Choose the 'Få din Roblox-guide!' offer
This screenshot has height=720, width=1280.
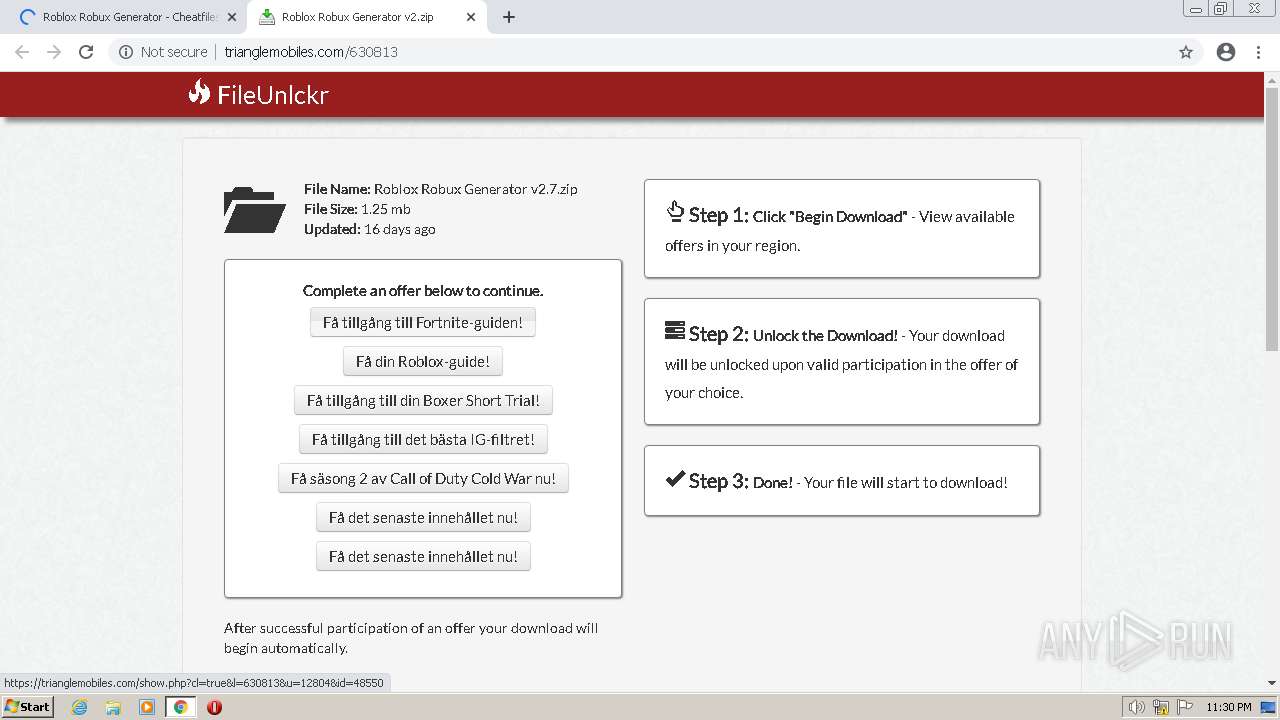(423, 362)
